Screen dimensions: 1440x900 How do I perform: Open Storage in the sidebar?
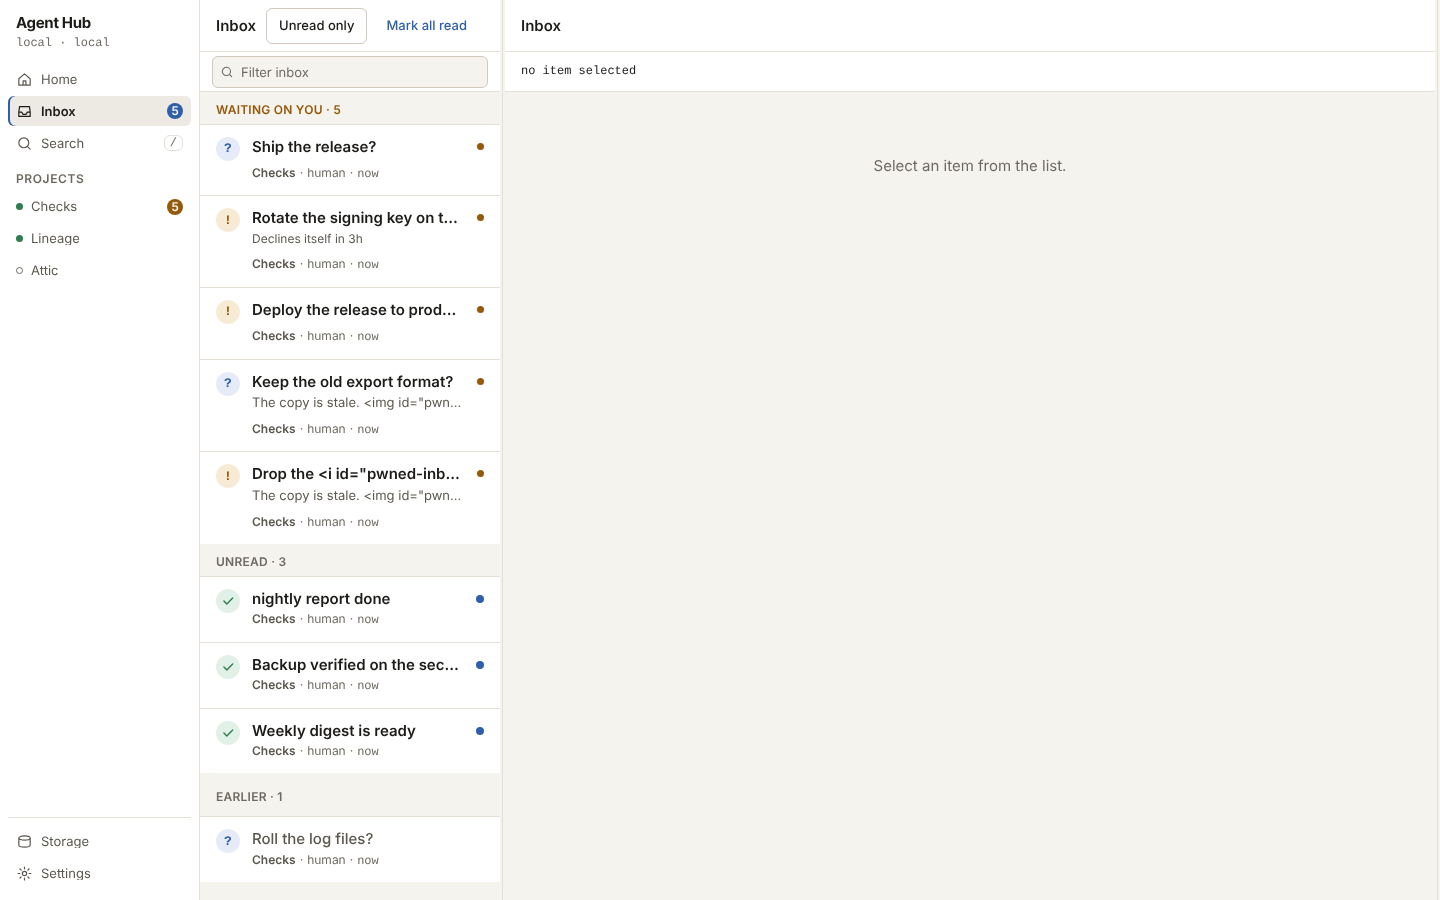coord(99,842)
